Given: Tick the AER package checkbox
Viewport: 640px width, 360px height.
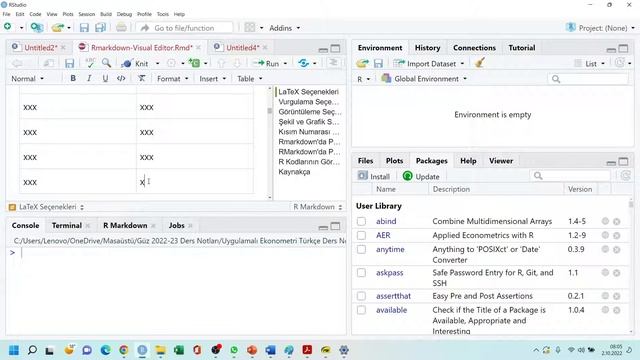Looking at the screenshot, I should [x=361, y=235].
